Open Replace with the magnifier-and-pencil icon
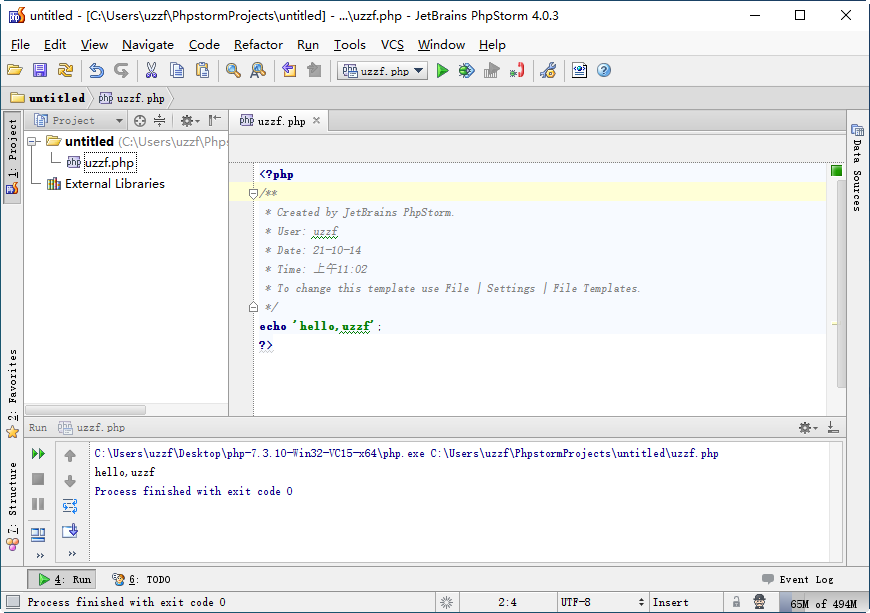Image resolution: width=870 pixels, height=613 pixels. (258, 70)
